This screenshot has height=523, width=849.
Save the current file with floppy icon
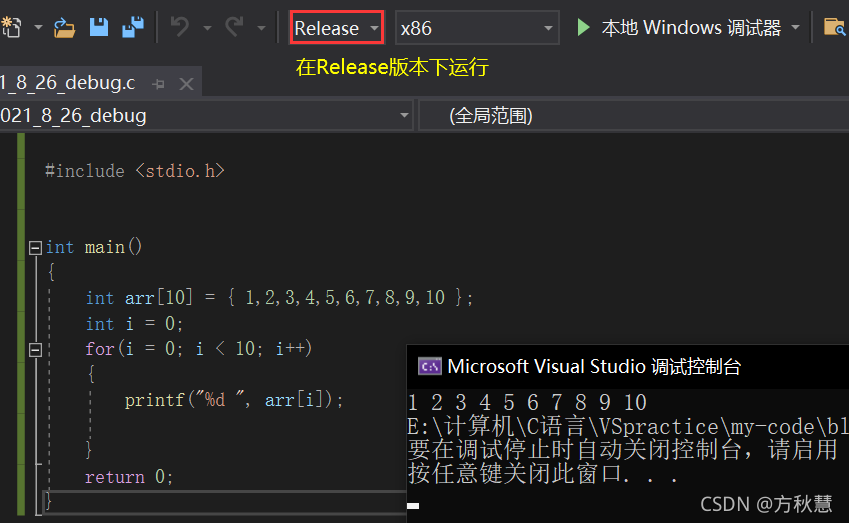point(99,27)
